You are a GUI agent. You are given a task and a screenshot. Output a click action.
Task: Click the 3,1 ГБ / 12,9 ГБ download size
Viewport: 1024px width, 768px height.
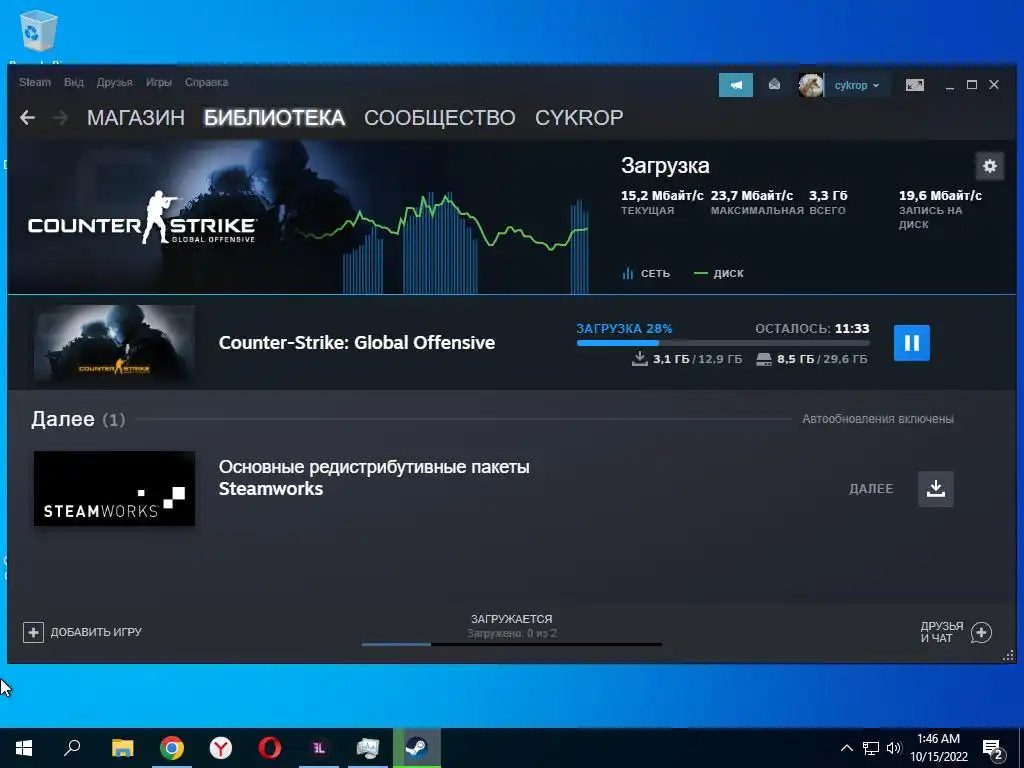(687, 359)
